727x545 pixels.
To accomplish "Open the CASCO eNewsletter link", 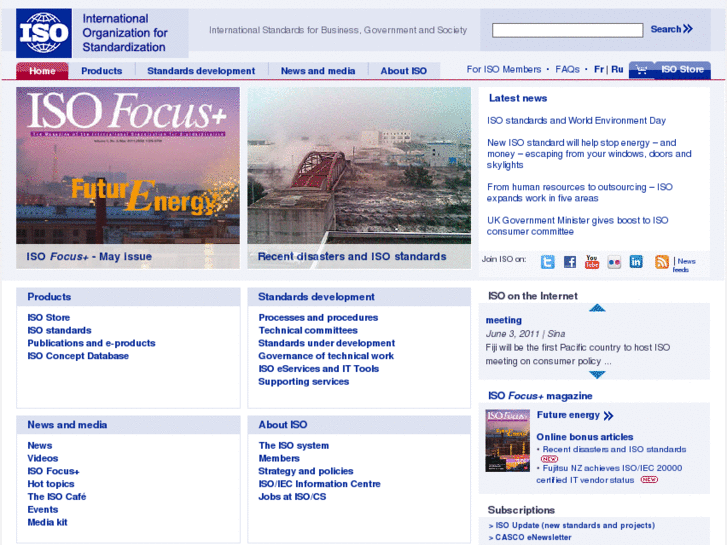I will click(533, 537).
